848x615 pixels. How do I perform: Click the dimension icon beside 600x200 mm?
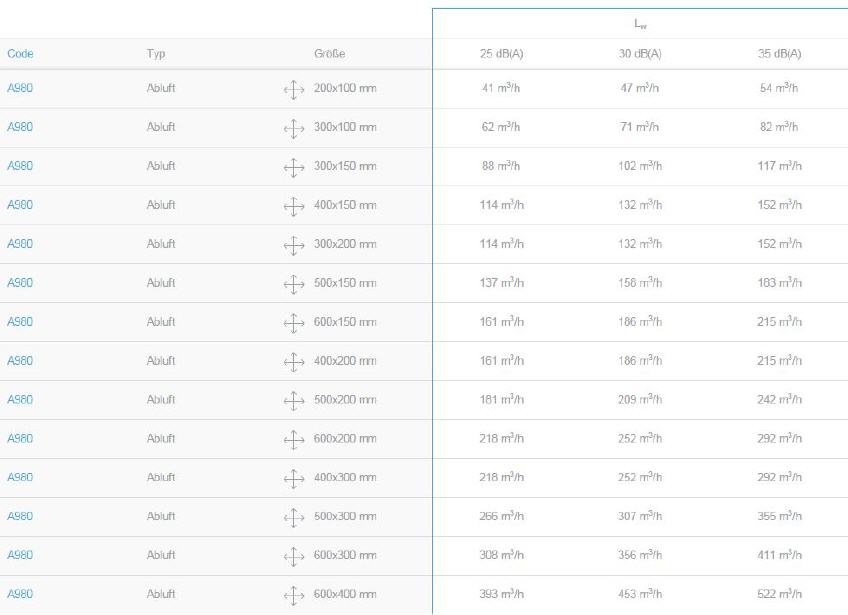[x=294, y=440]
